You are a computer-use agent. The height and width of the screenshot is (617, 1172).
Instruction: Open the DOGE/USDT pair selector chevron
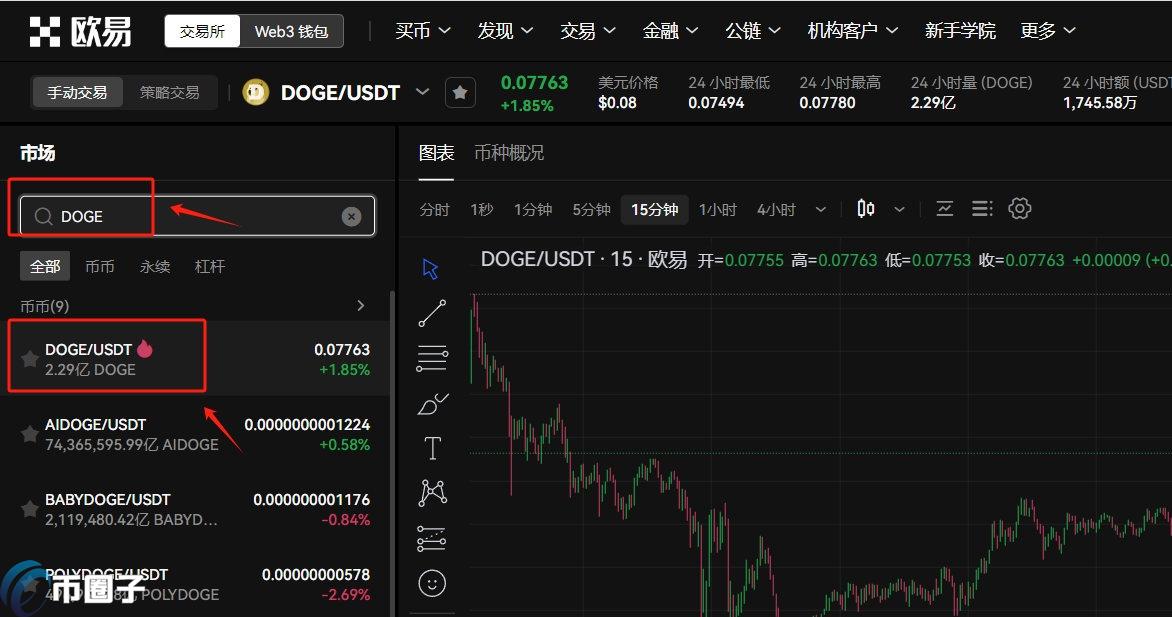(x=422, y=92)
